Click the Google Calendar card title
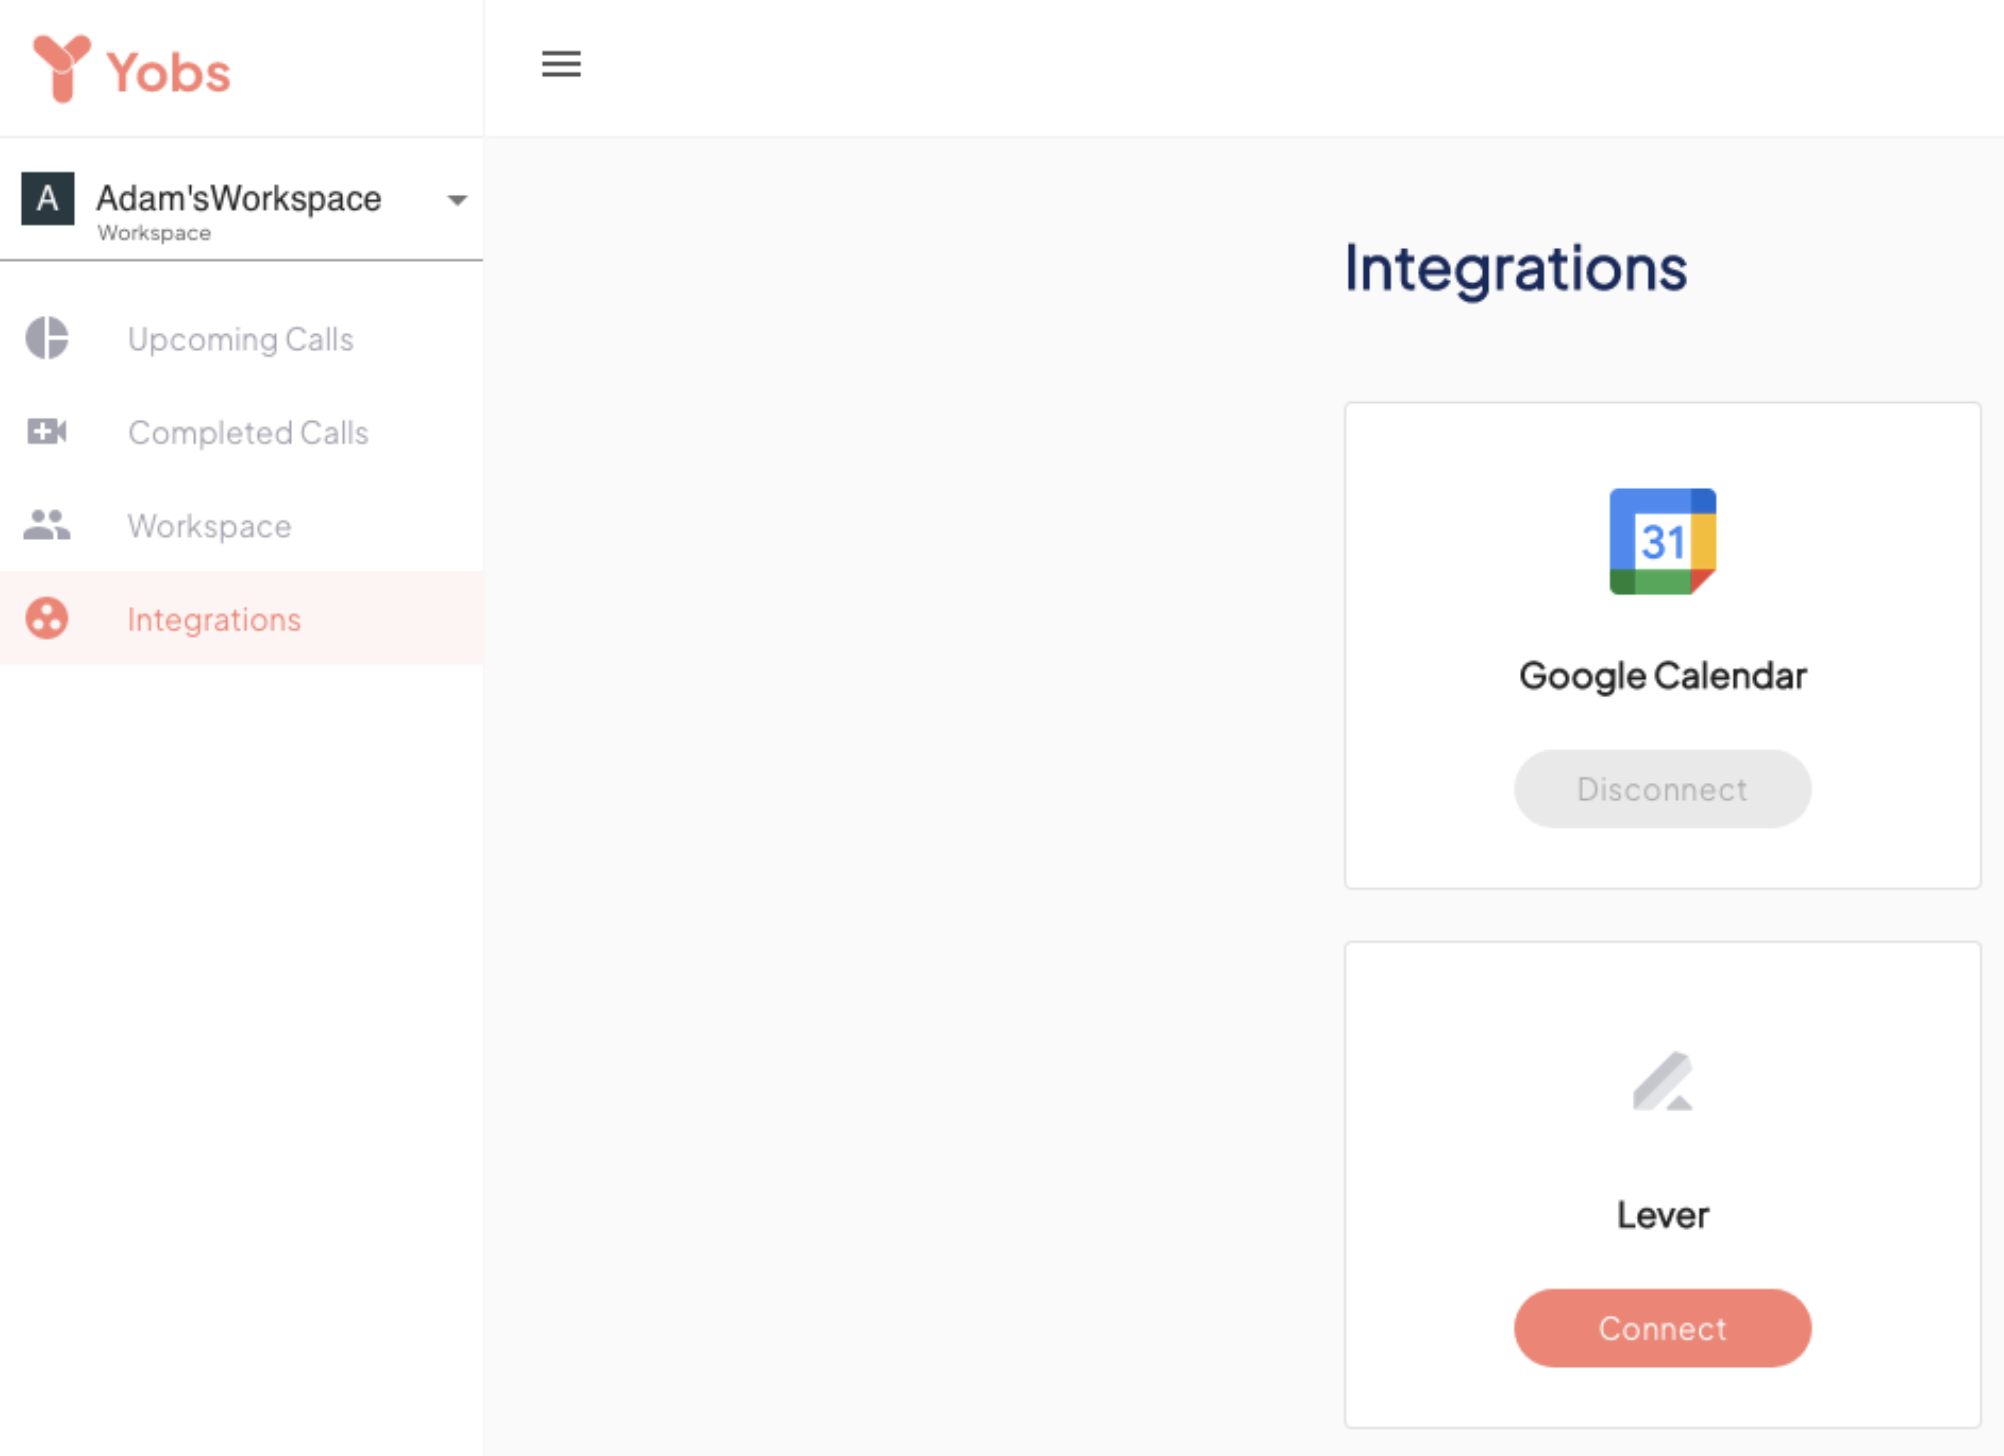Screen dimensions: 2004x1456 [x=1662, y=676]
